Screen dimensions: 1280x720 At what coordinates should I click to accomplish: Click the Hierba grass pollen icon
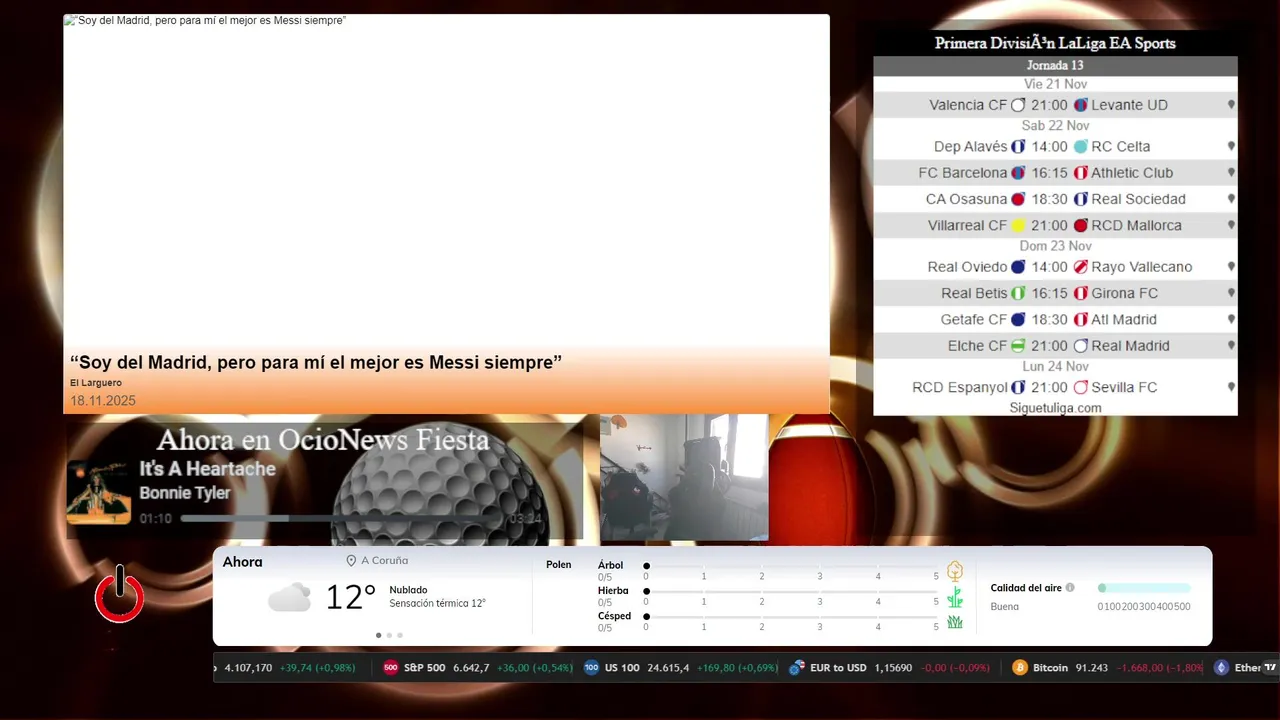click(x=955, y=598)
